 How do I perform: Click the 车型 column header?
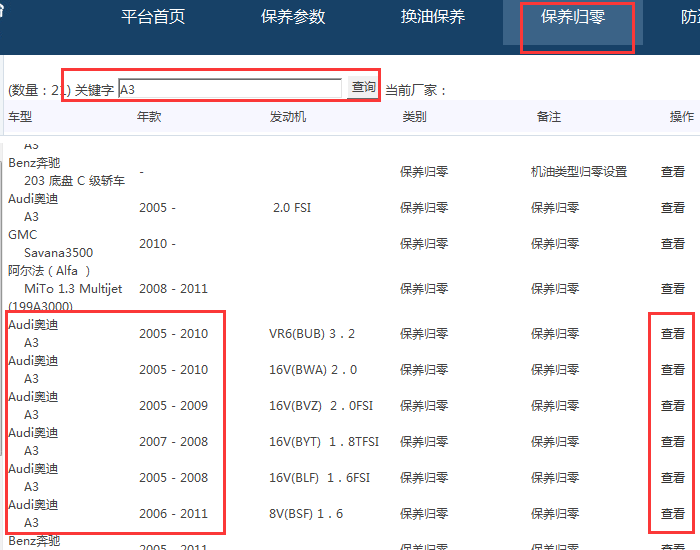[x=20, y=117]
